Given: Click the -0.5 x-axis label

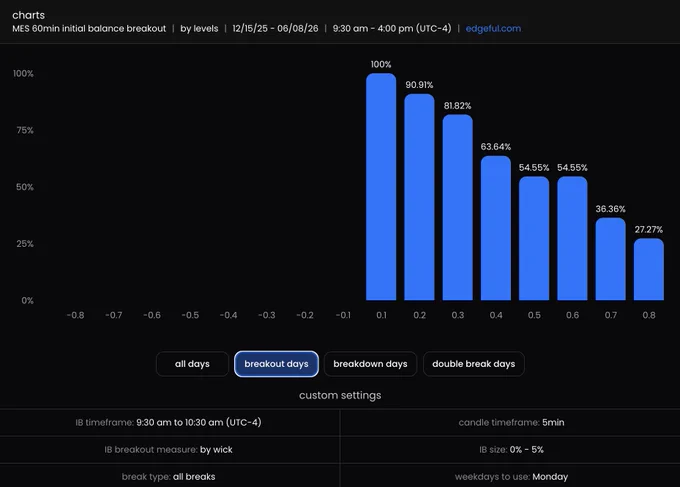Looking at the screenshot, I should 190,315.
